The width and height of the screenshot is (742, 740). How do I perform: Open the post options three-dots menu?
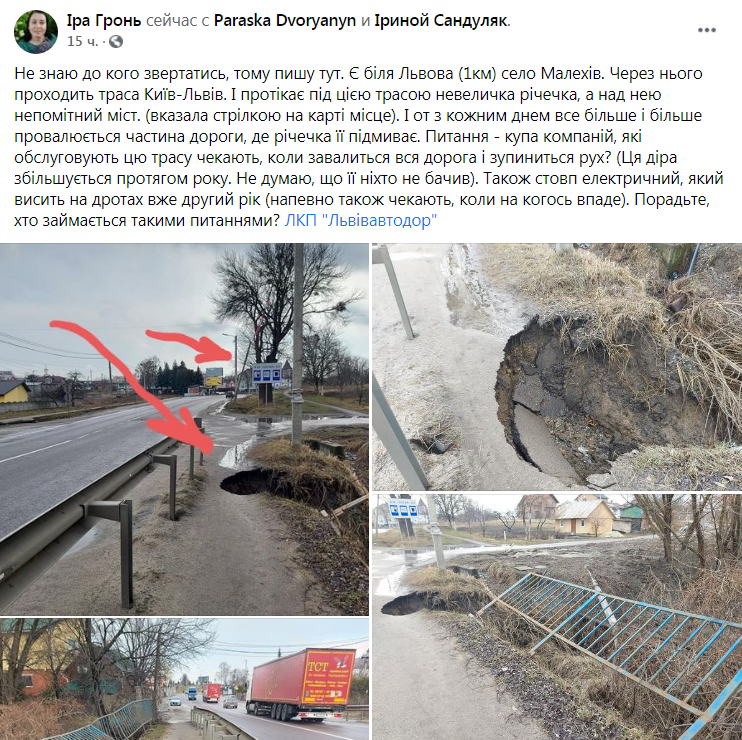[707, 30]
